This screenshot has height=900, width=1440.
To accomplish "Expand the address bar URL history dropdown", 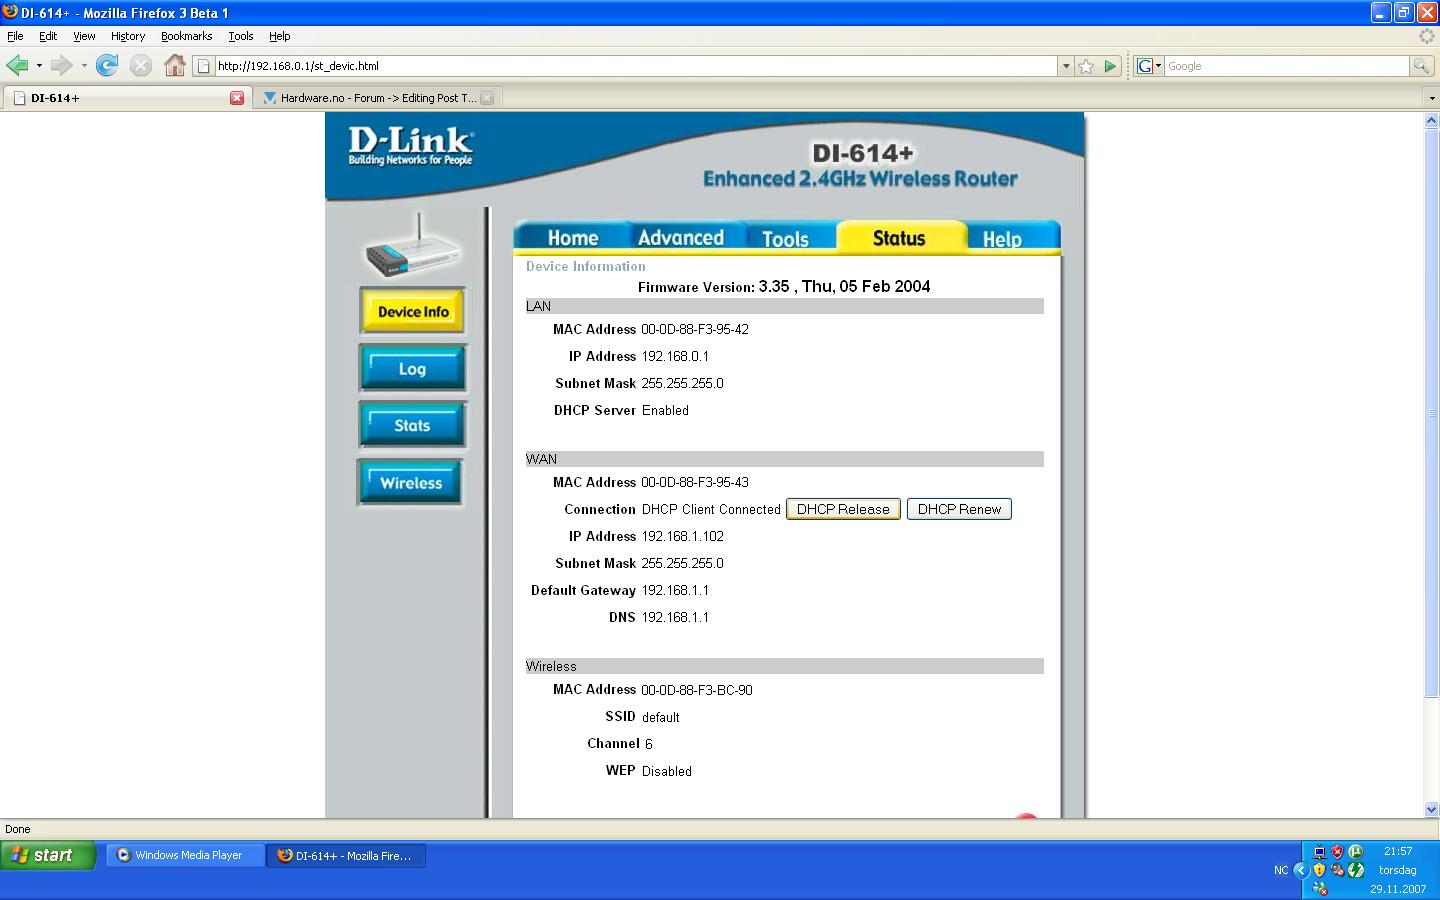I will tap(1066, 66).
